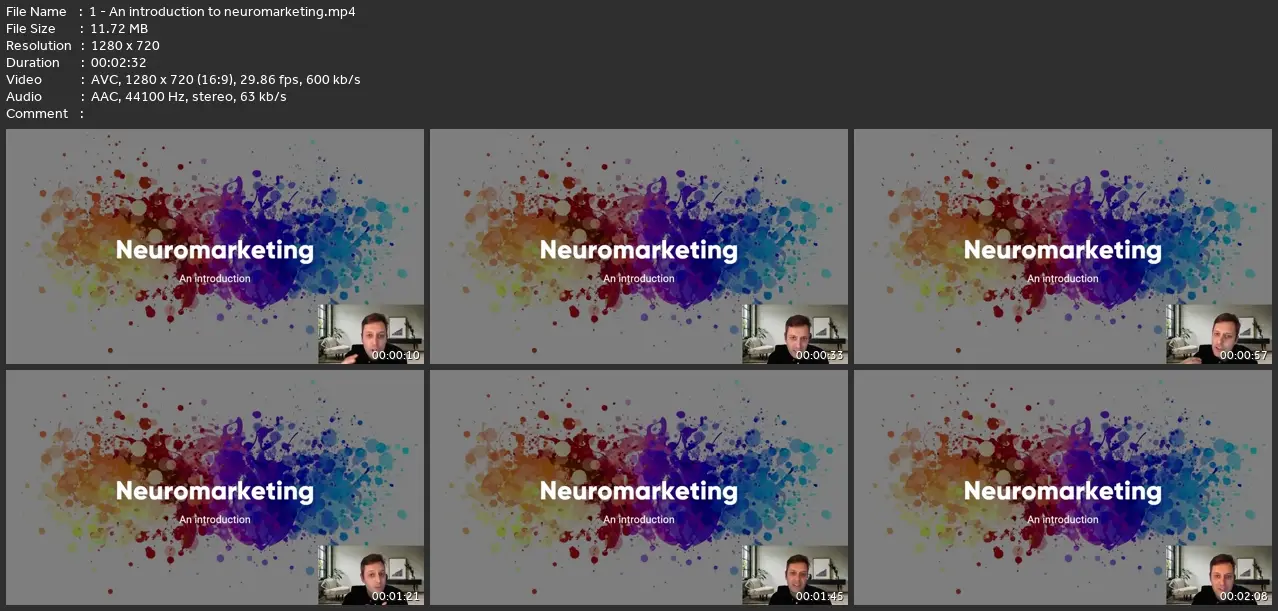Image resolution: width=1278 pixels, height=611 pixels.
Task: Open the thumbnail timestamped 00:01:45
Action: pyautogui.click(x=639, y=487)
